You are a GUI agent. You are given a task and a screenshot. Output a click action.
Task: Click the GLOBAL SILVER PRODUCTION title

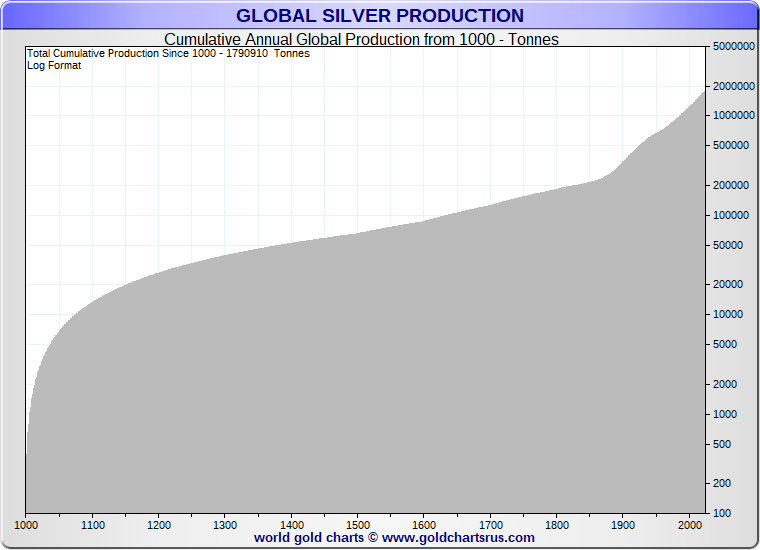pyautogui.click(x=379, y=16)
